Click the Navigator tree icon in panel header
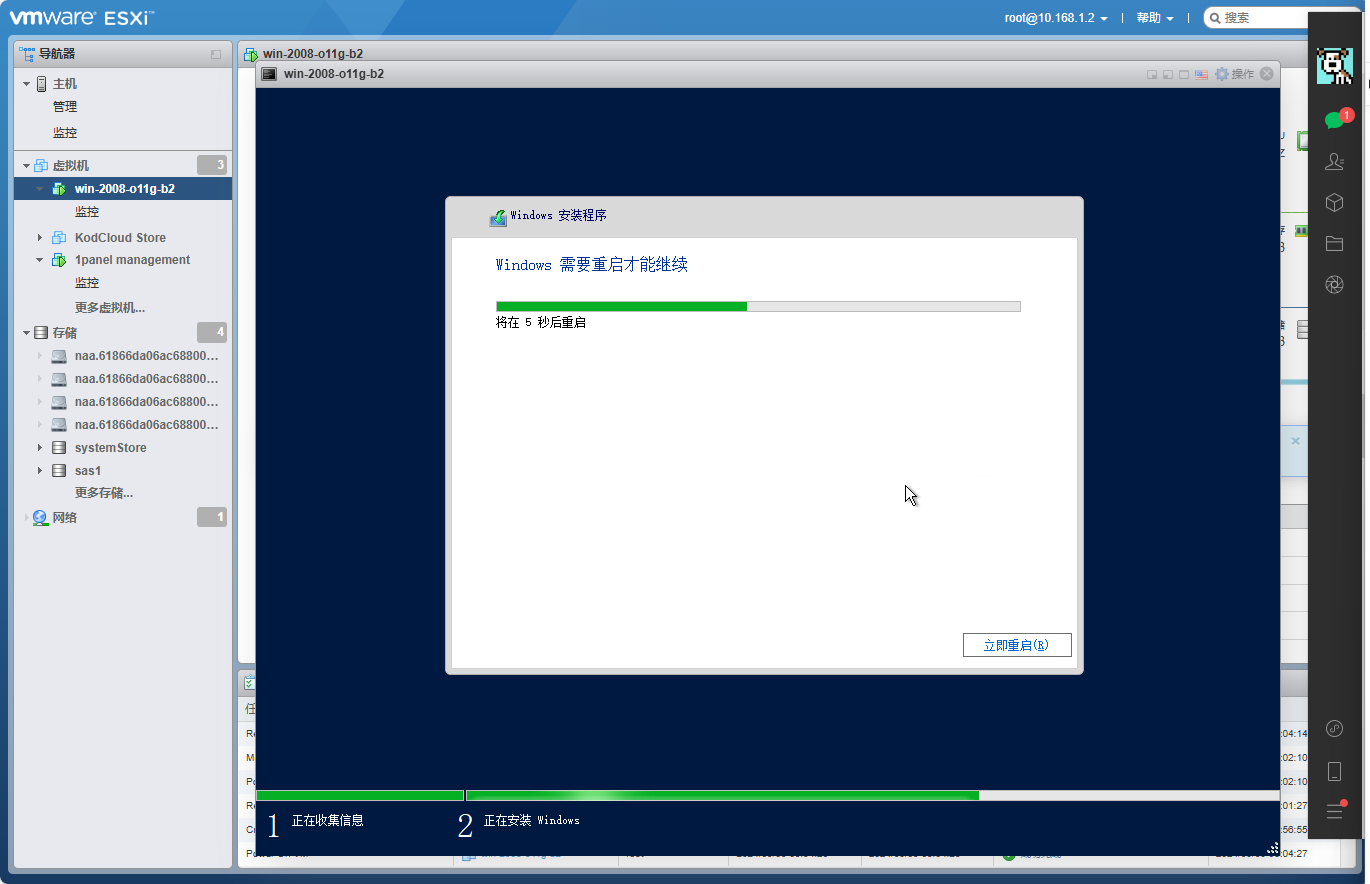The image size is (1370, 884). [27, 54]
